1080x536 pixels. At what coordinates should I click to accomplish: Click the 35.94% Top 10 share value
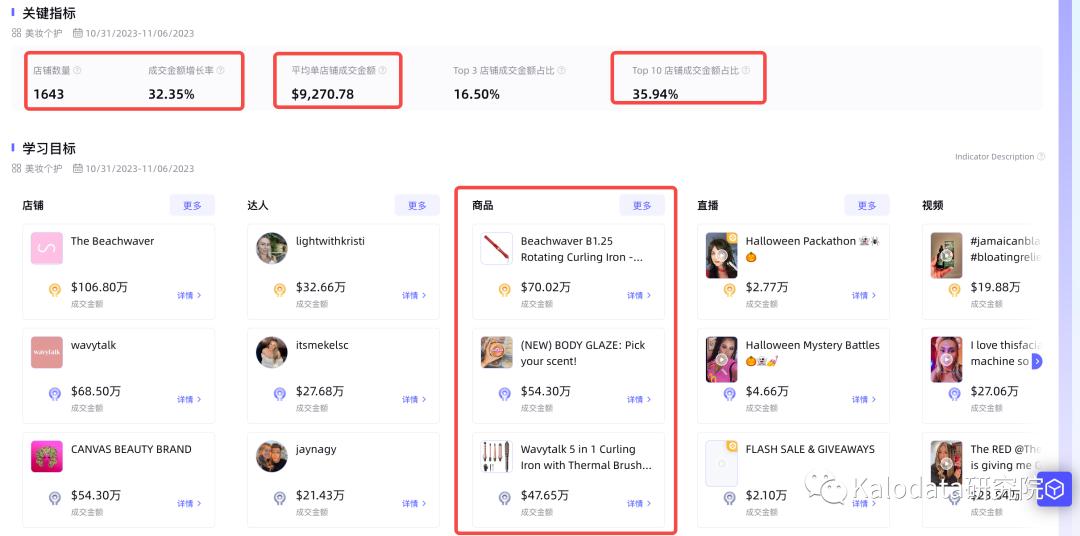tap(655, 94)
